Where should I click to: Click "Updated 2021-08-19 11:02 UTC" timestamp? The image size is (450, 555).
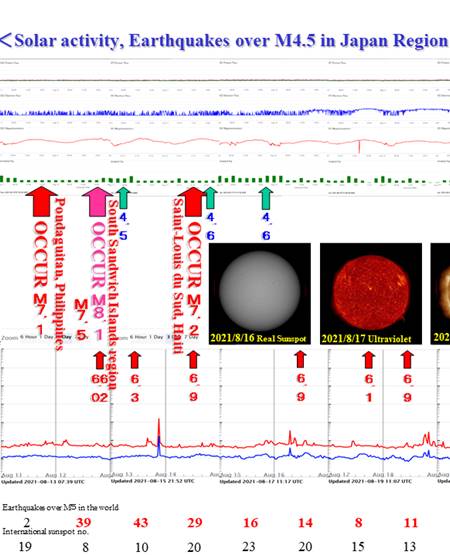click(370, 481)
